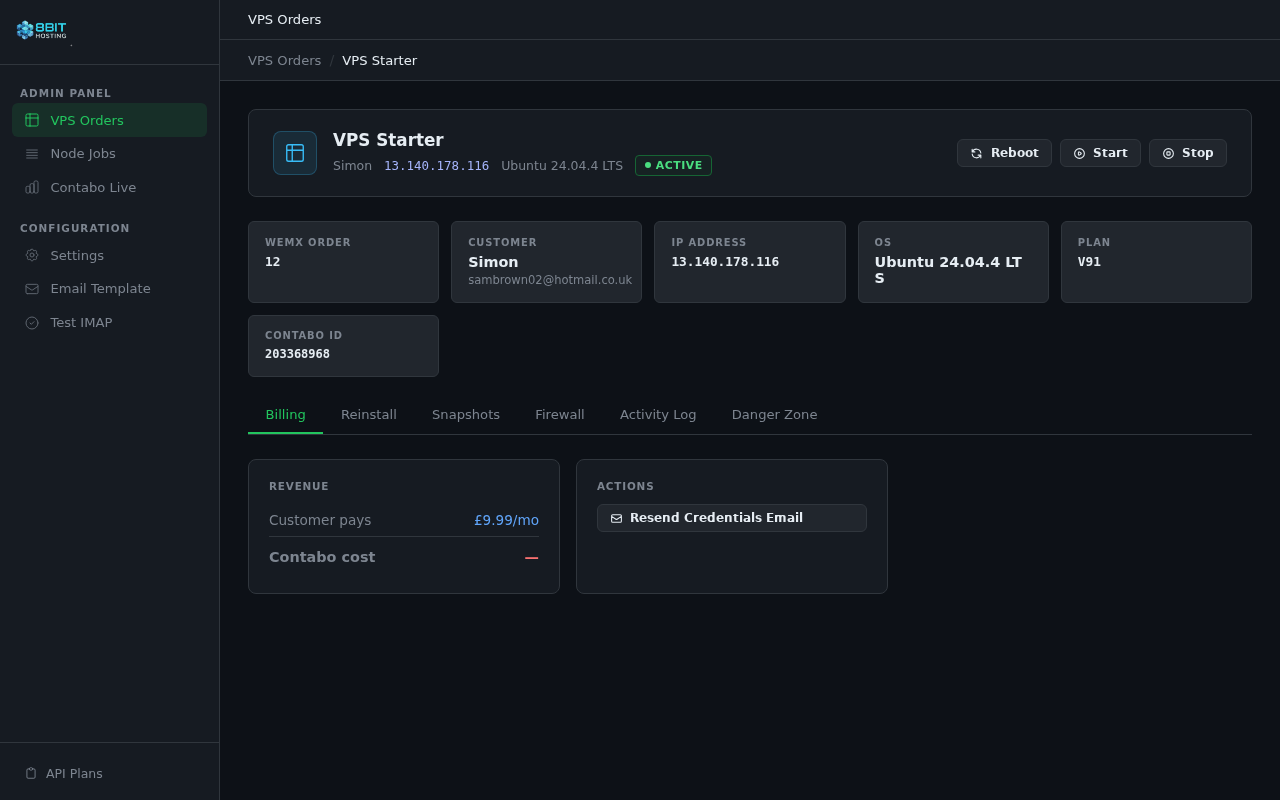Click the VPS Starter header server icon
This screenshot has width=1280, height=800.
coord(295,153)
